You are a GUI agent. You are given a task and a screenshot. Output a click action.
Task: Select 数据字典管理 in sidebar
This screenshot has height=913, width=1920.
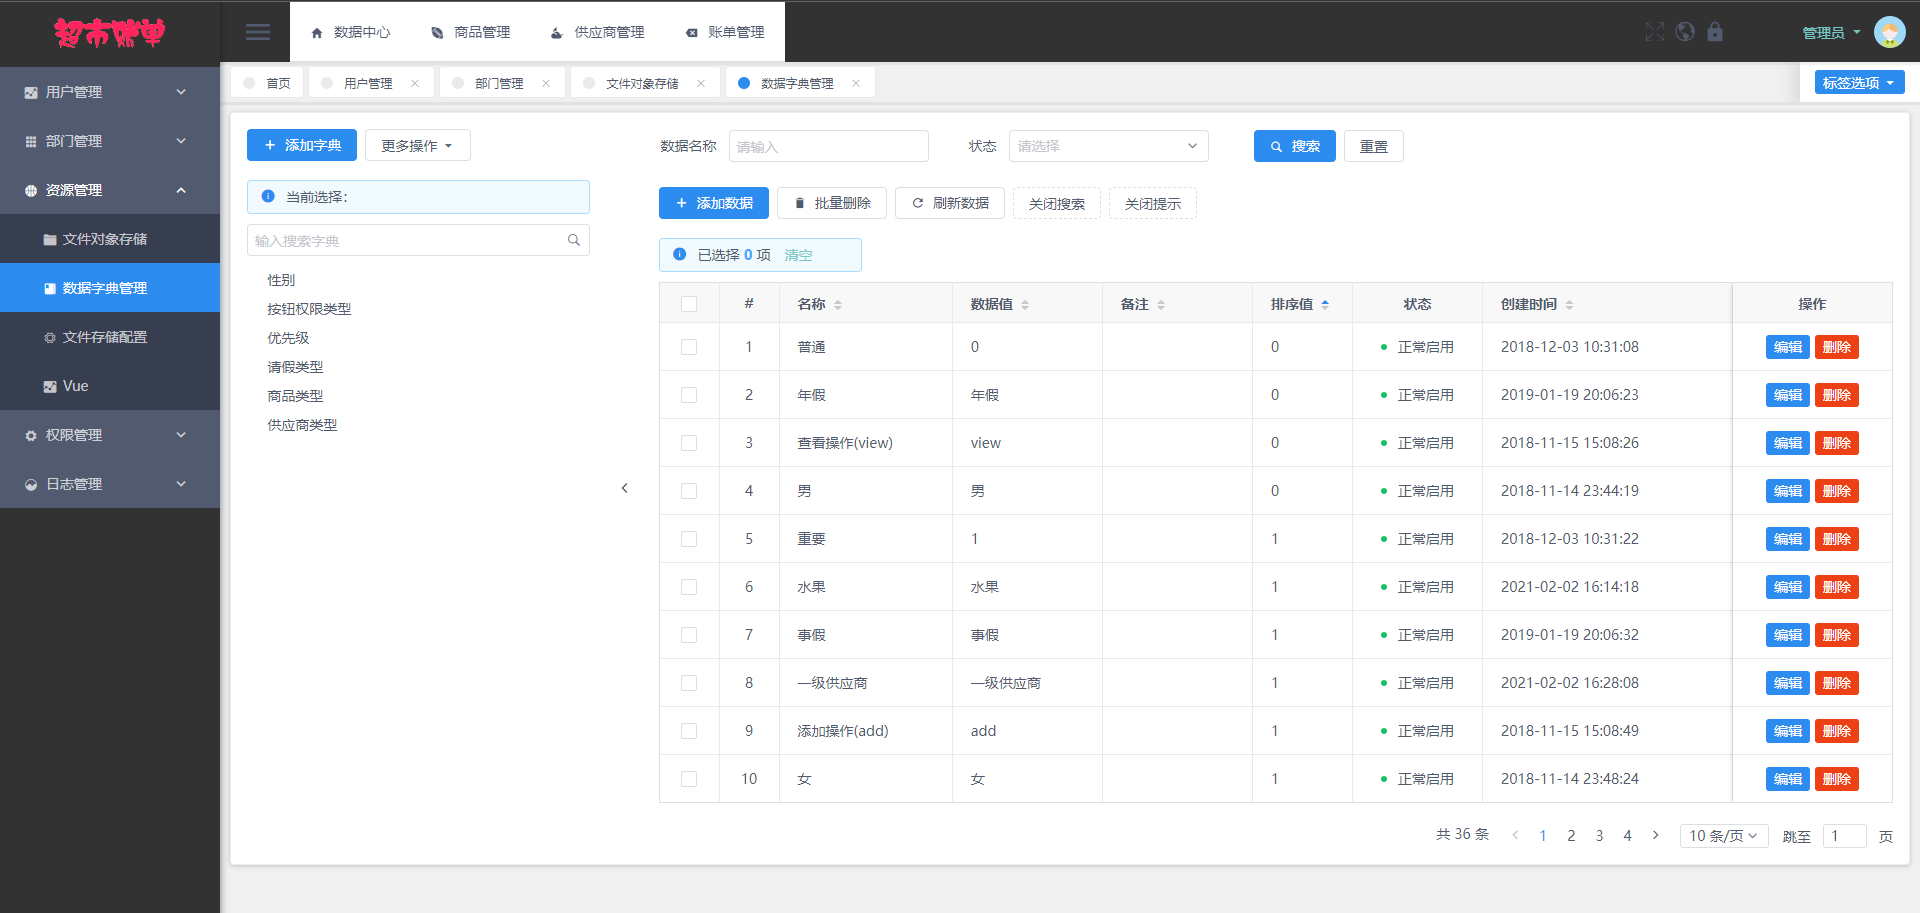pos(110,288)
